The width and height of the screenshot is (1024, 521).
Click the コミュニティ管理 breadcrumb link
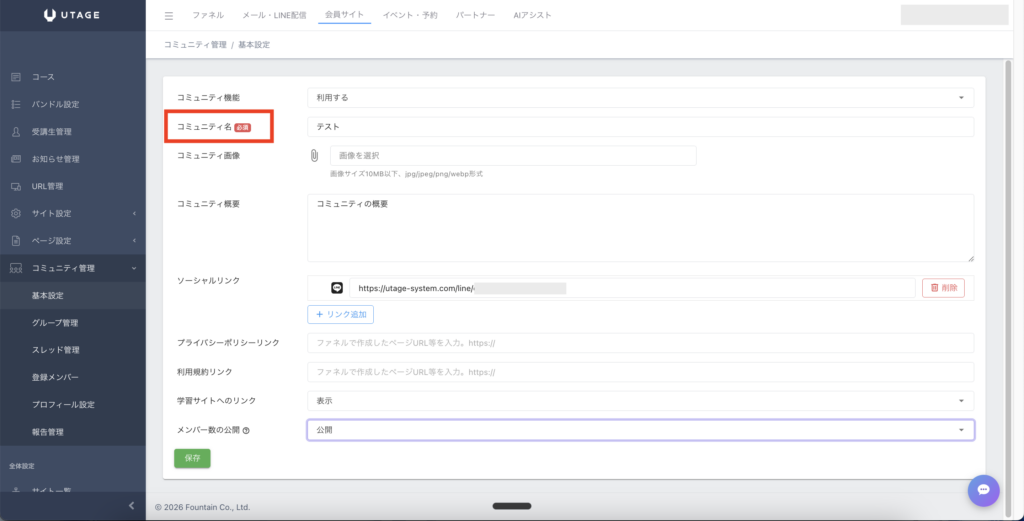click(195, 45)
